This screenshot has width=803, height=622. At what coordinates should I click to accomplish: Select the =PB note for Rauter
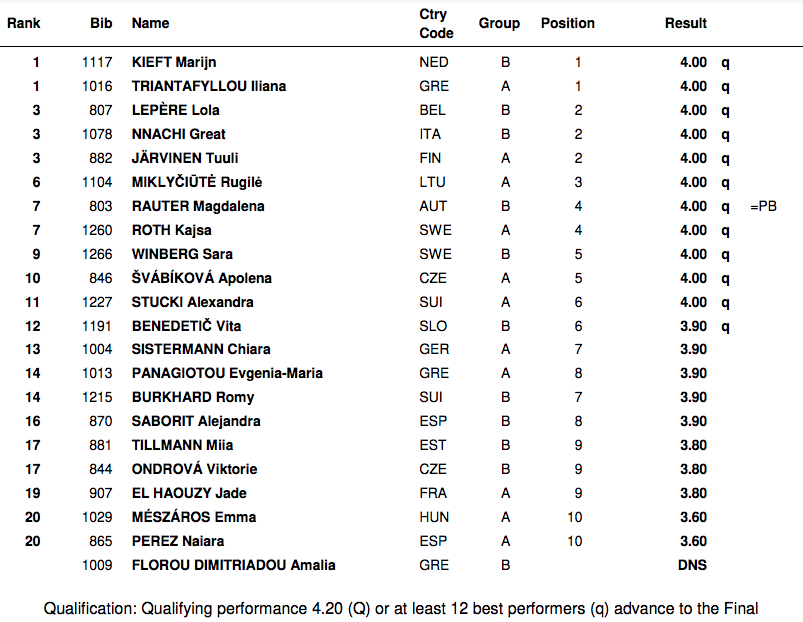(763, 206)
